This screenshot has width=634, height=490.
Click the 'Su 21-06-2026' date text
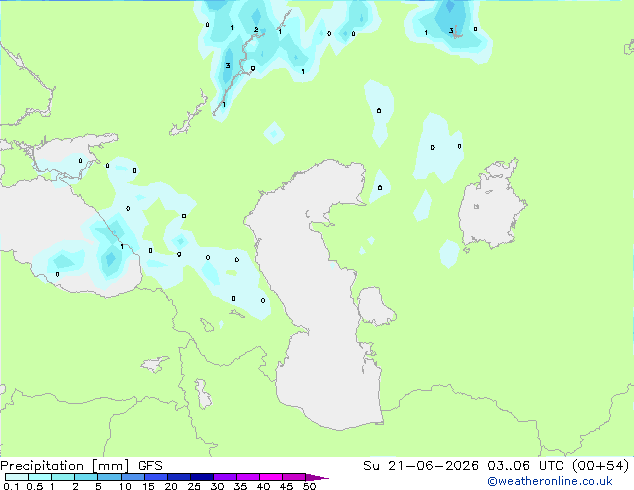tap(421, 466)
